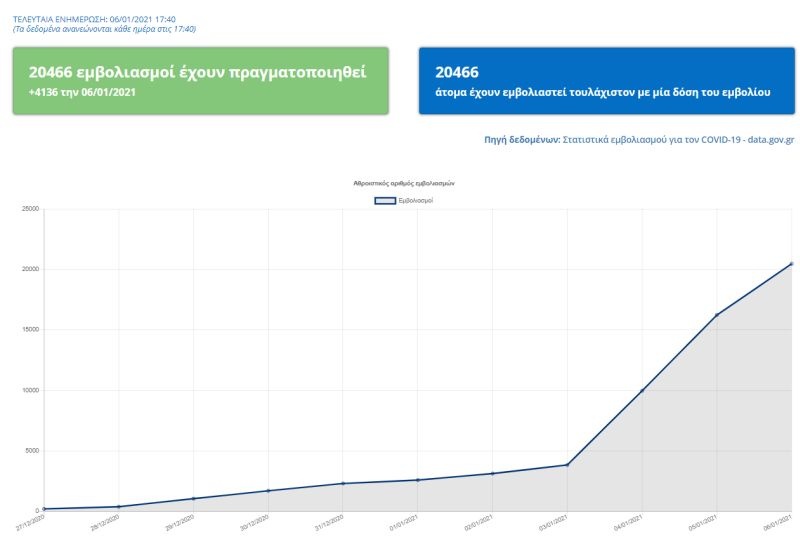The width and height of the screenshot is (800, 551).
Task: Select the chart data point for 04/01/2021
Action: 642,390
